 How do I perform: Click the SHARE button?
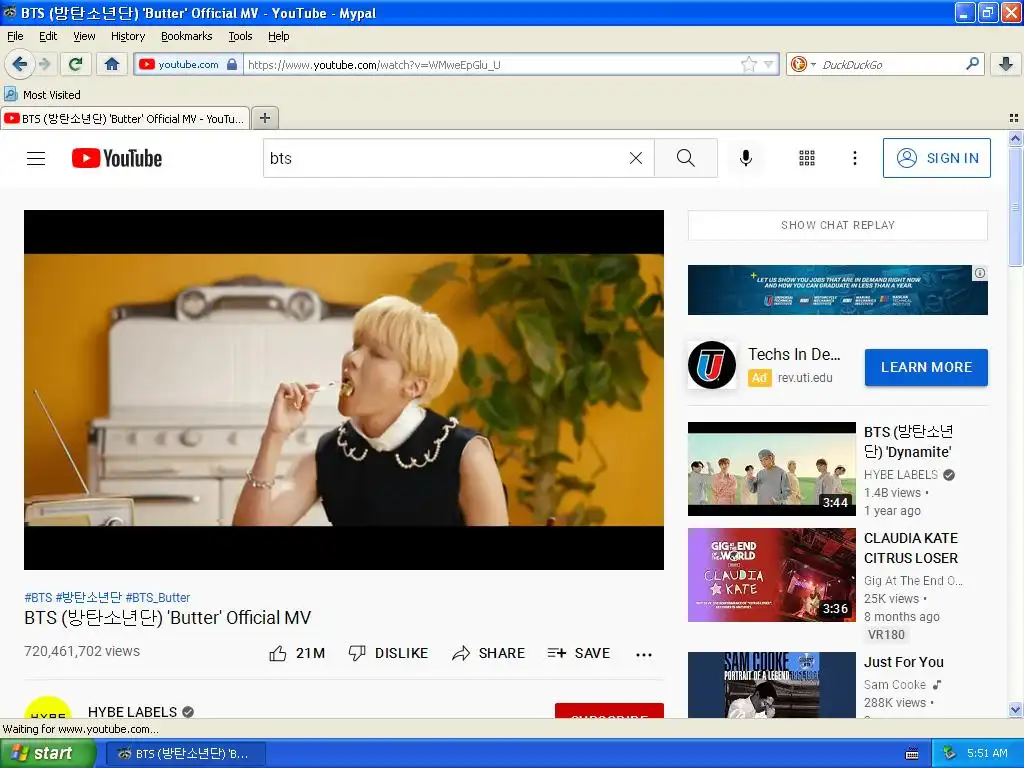(x=488, y=653)
